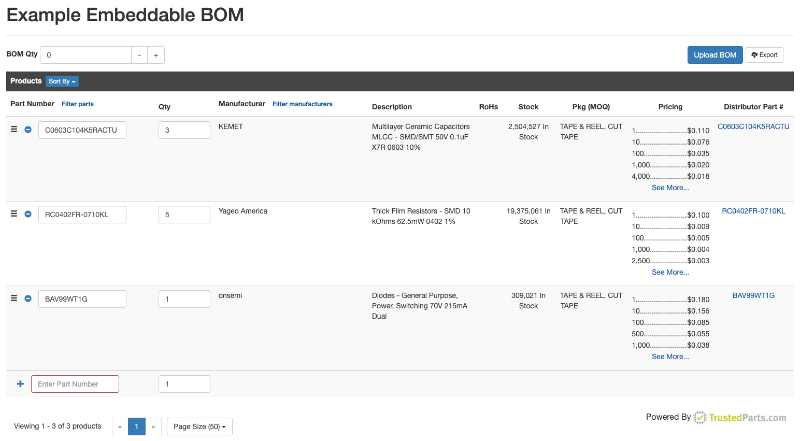
Task: Remove the BAV99WT1G part with minus icon
Action: [28, 298]
